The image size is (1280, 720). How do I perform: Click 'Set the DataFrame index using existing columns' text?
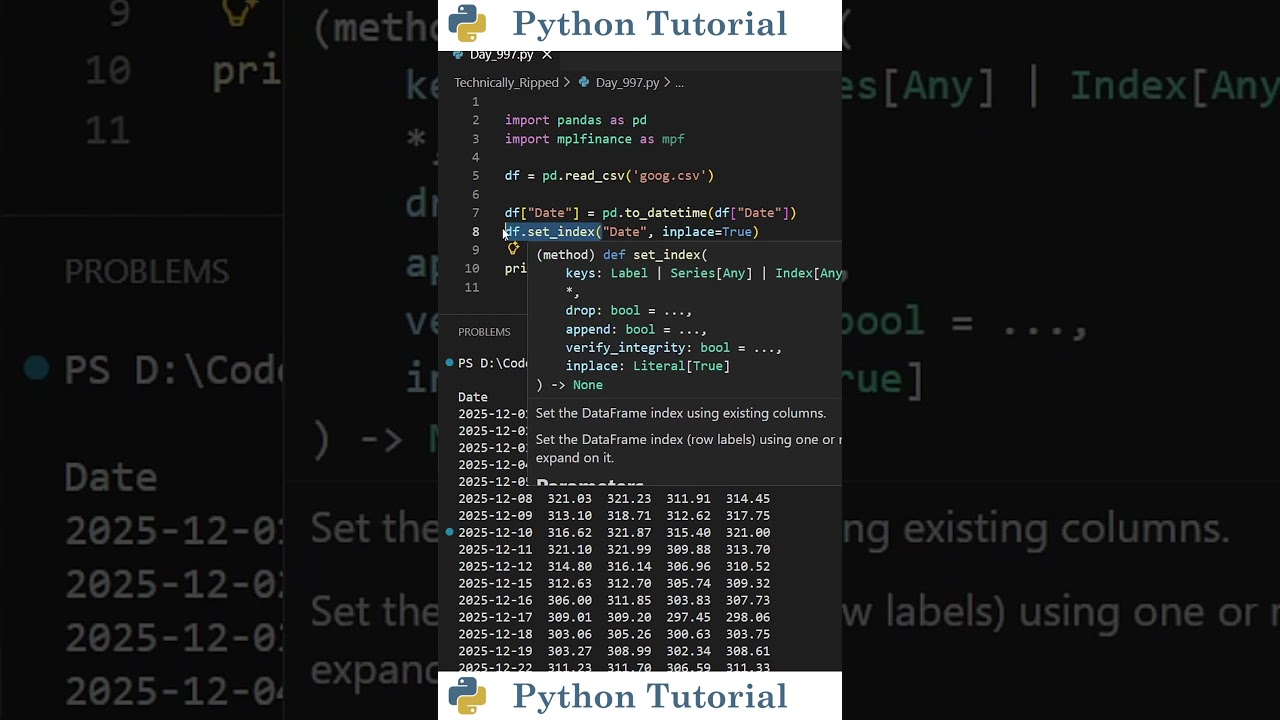[681, 413]
